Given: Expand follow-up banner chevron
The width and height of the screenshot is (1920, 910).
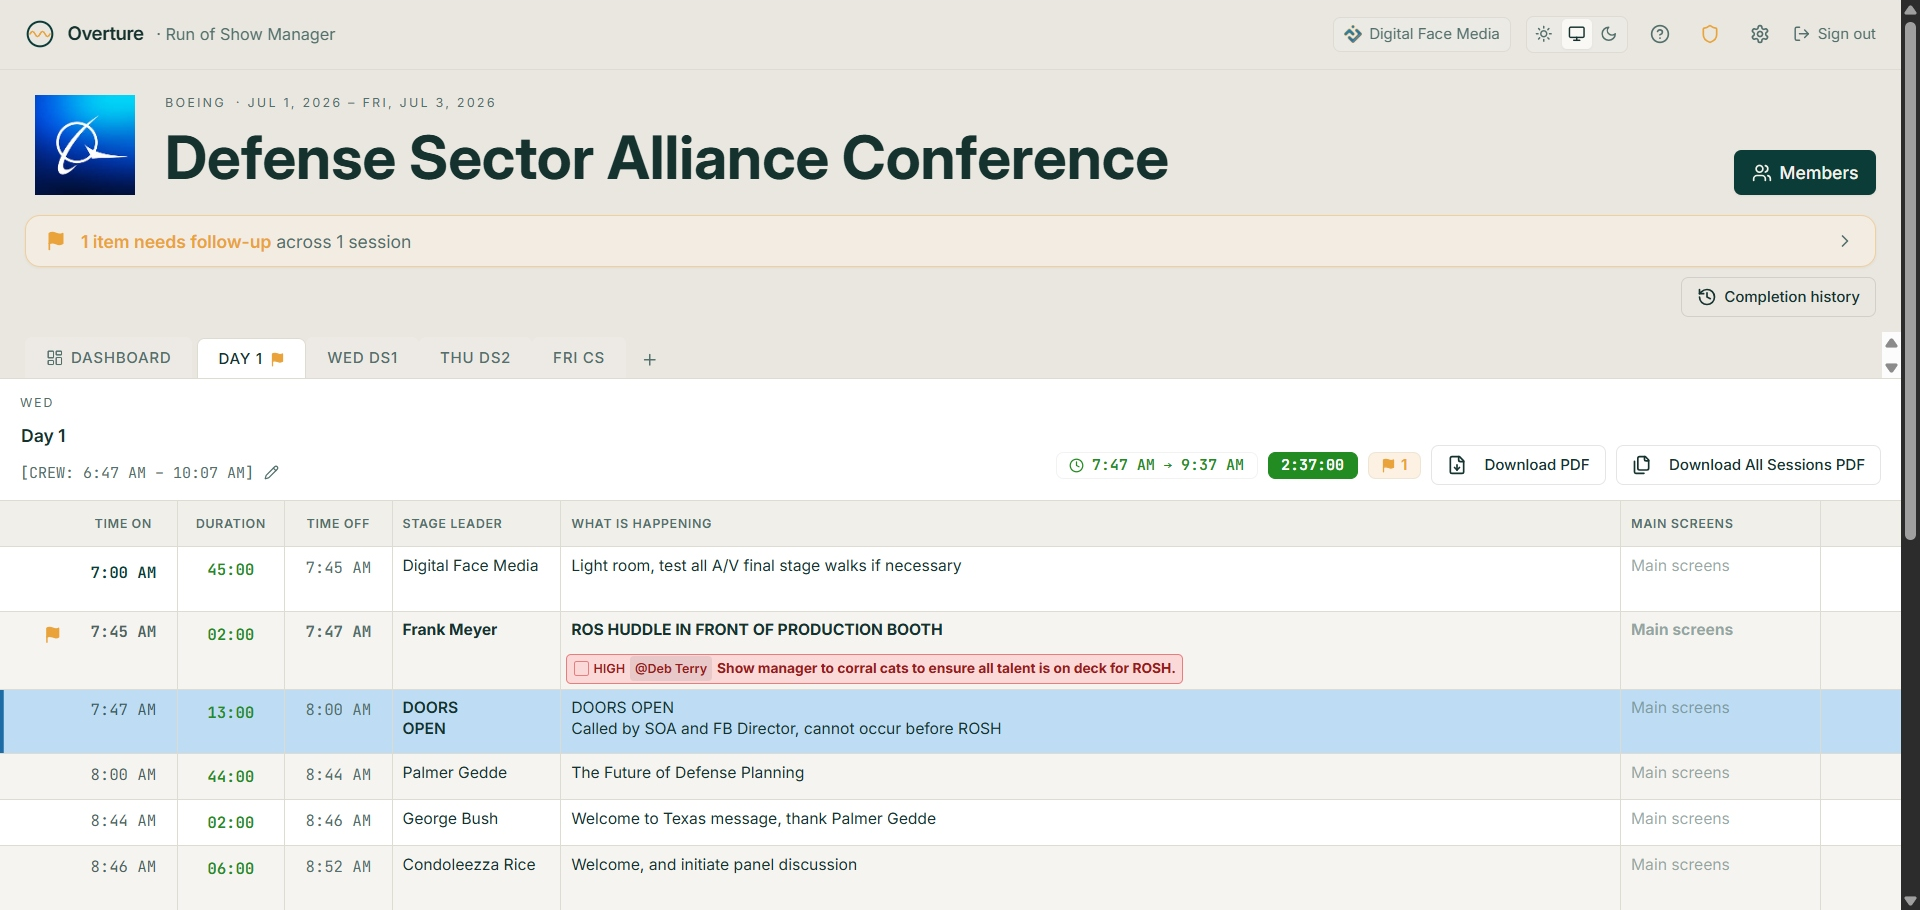Looking at the screenshot, I should tap(1845, 241).
